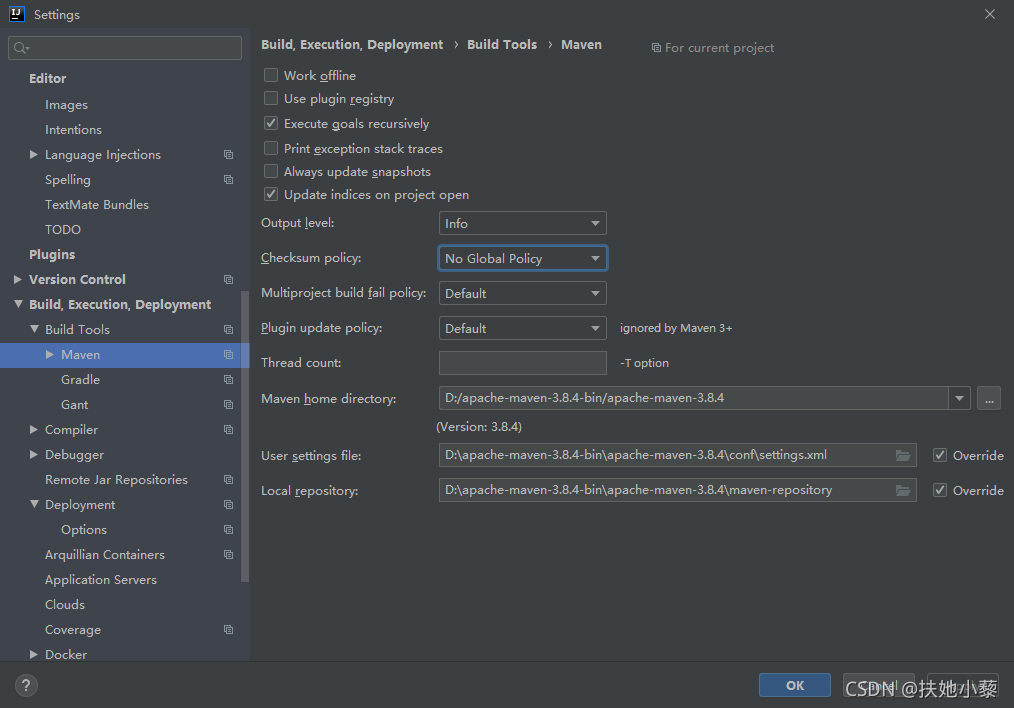Open the Output level dropdown
The height and width of the screenshot is (708, 1014).
point(523,223)
